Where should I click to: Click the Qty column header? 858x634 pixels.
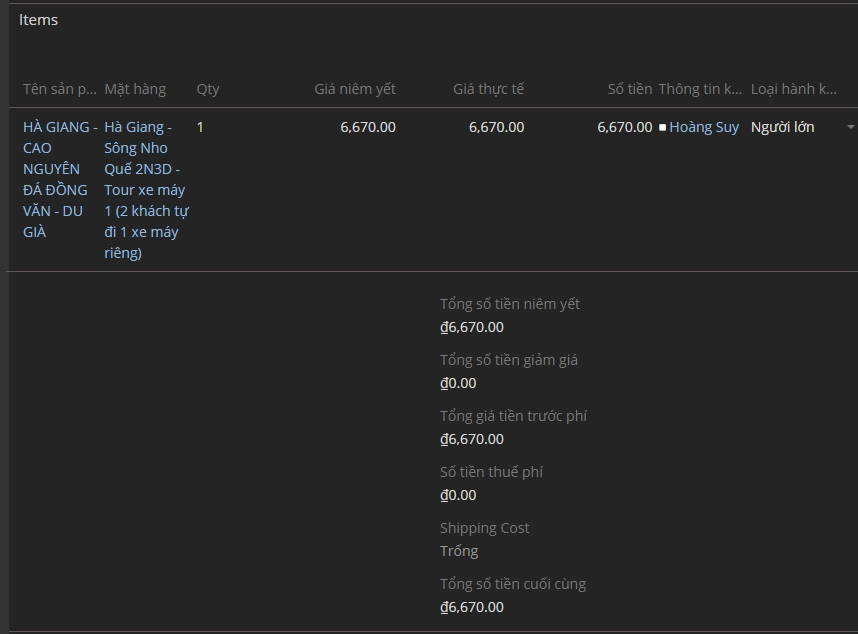[x=208, y=89]
